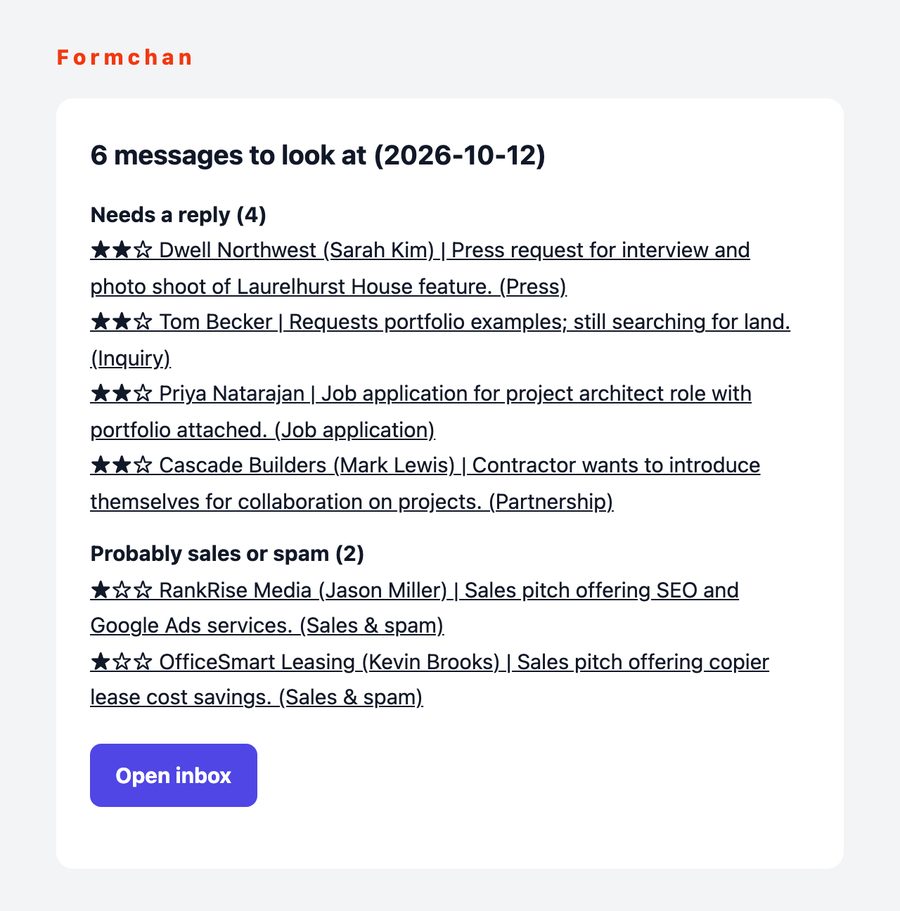Click the stars preceding Cascade Builders
900x911 pixels.
point(121,465)
